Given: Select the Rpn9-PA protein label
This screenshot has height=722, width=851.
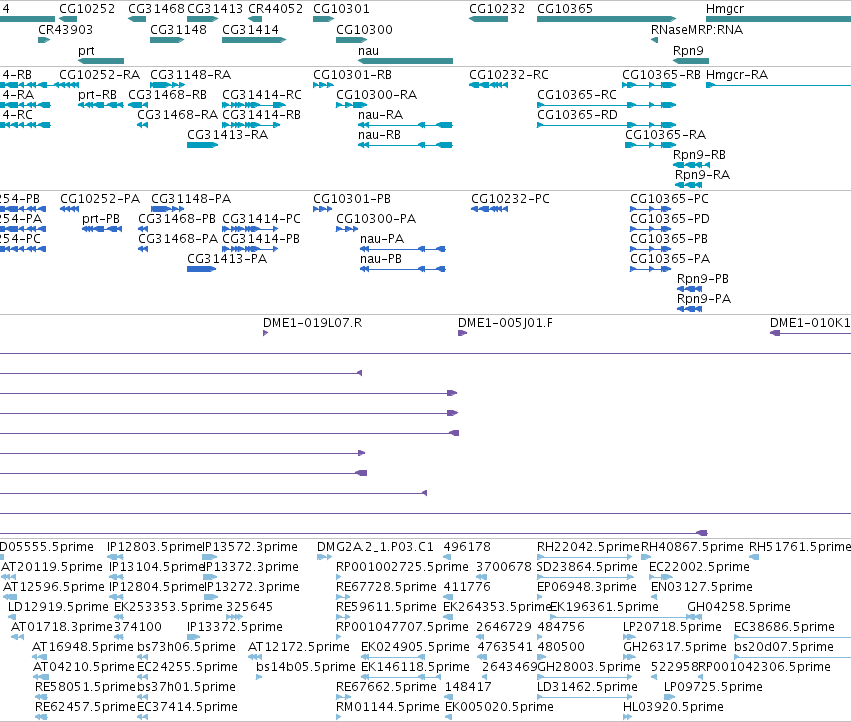Looking at the screenshot, I should point(704,299).
